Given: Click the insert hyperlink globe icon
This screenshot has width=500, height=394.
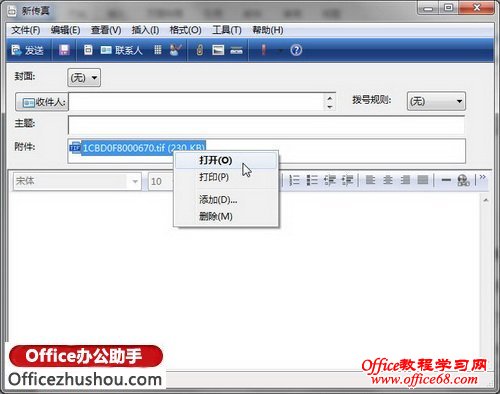Looking at the screenshot, I should click(463, 180).
